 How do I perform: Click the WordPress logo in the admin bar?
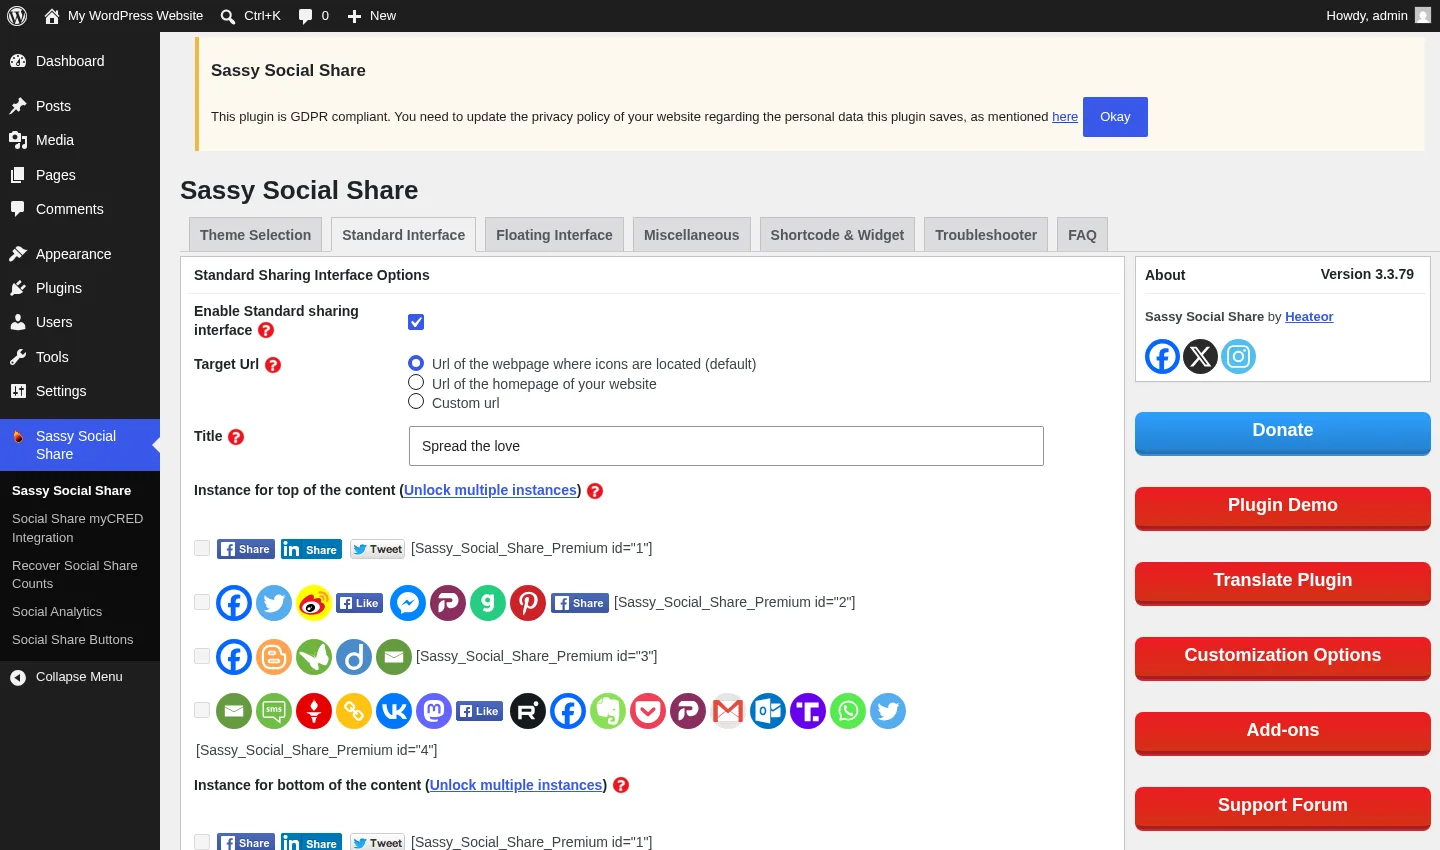click(x=17, y=16)
